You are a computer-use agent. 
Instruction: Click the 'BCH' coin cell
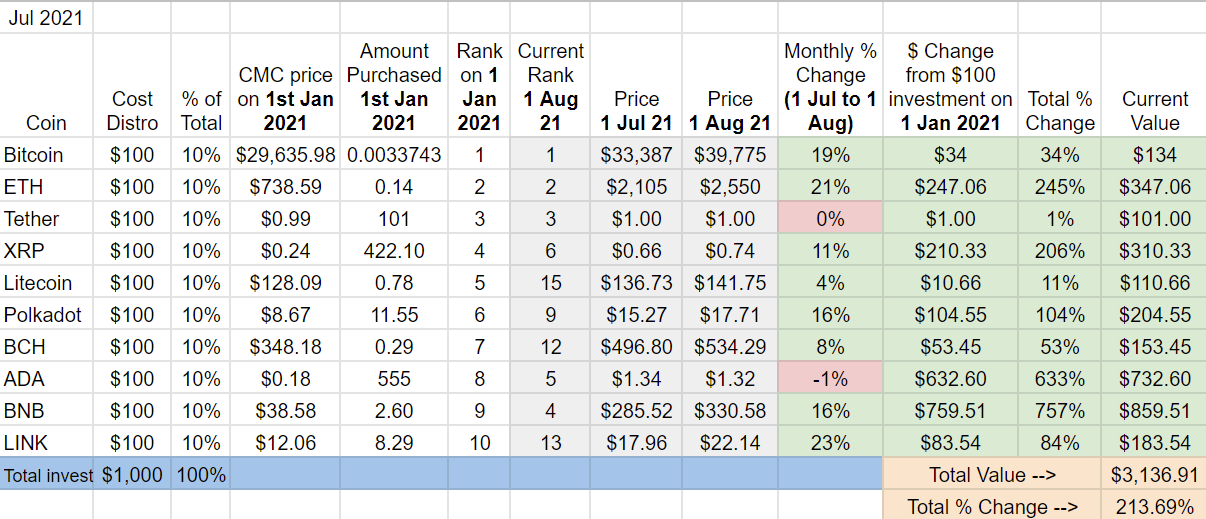[x=47, y=347]
